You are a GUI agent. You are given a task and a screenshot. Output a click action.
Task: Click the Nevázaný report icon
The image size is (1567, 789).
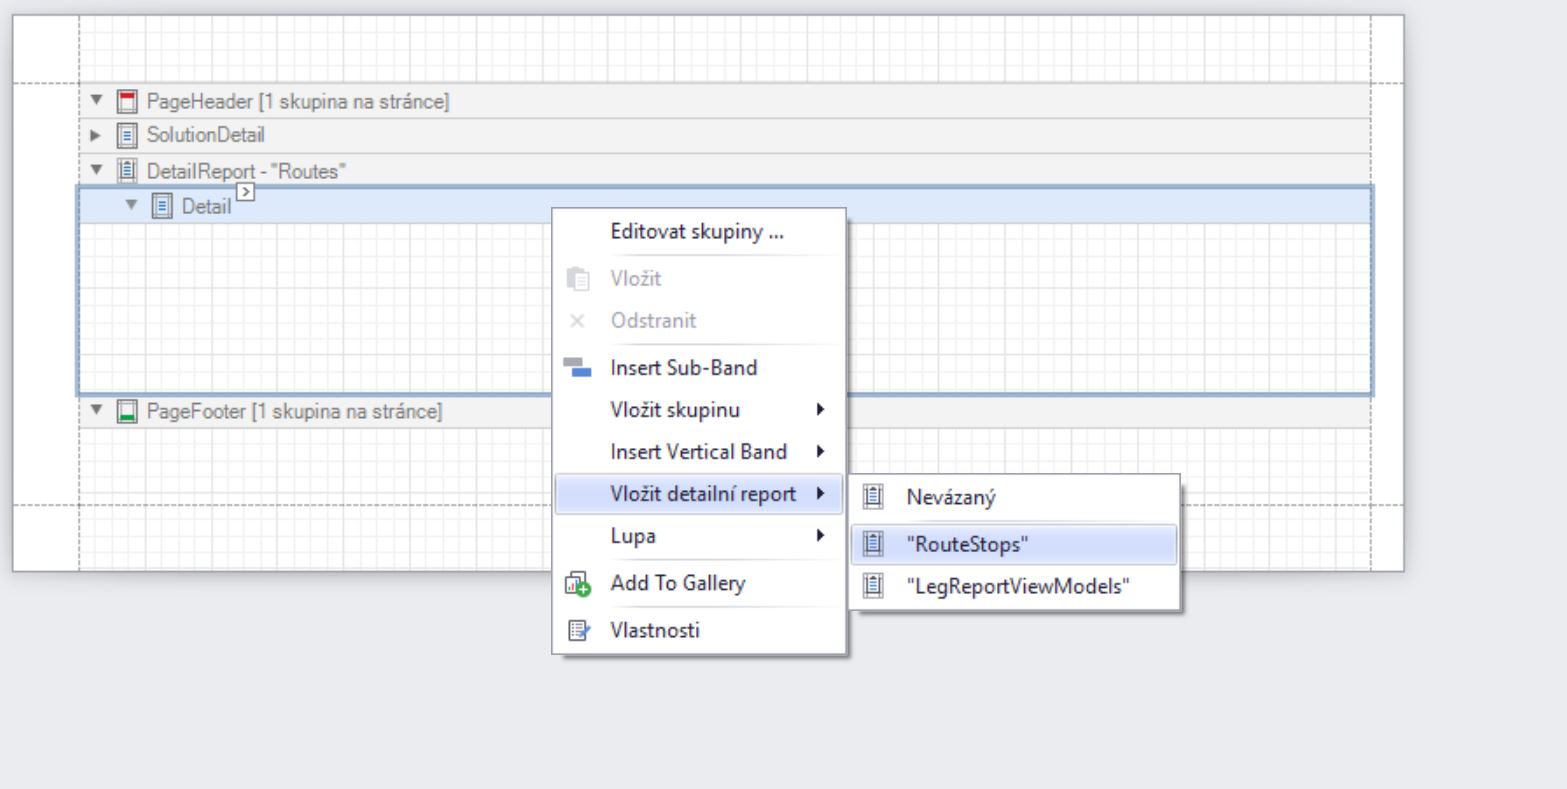coord(873,495)
